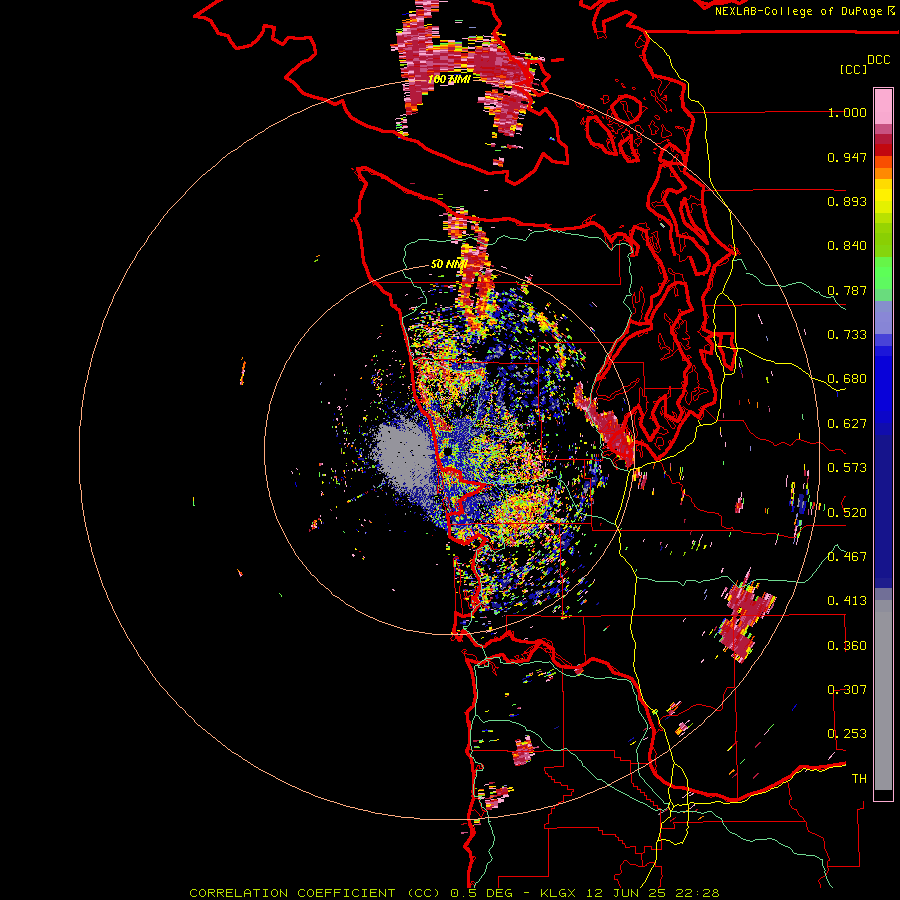Click the Correlation Coefficient KLGX caption text
900x900 pixels.
454,893
